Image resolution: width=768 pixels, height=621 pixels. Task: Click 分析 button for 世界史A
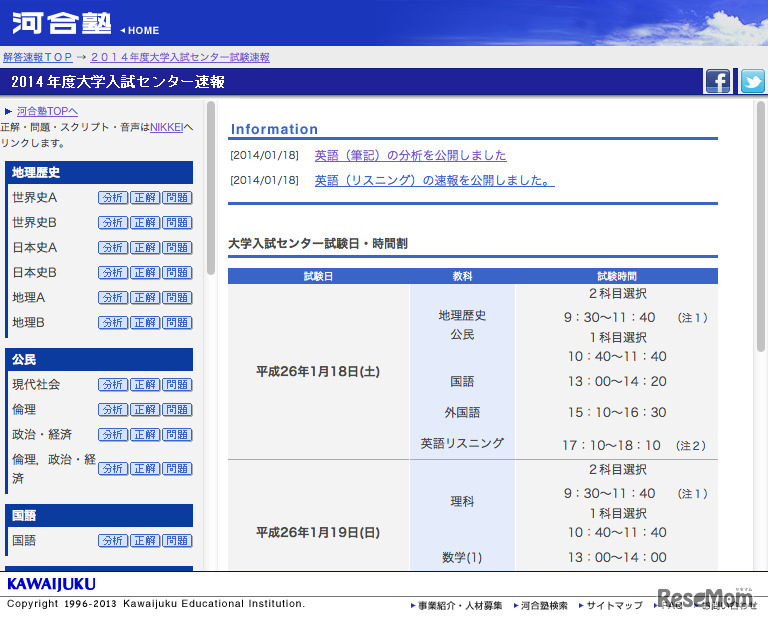pos(113,197)
